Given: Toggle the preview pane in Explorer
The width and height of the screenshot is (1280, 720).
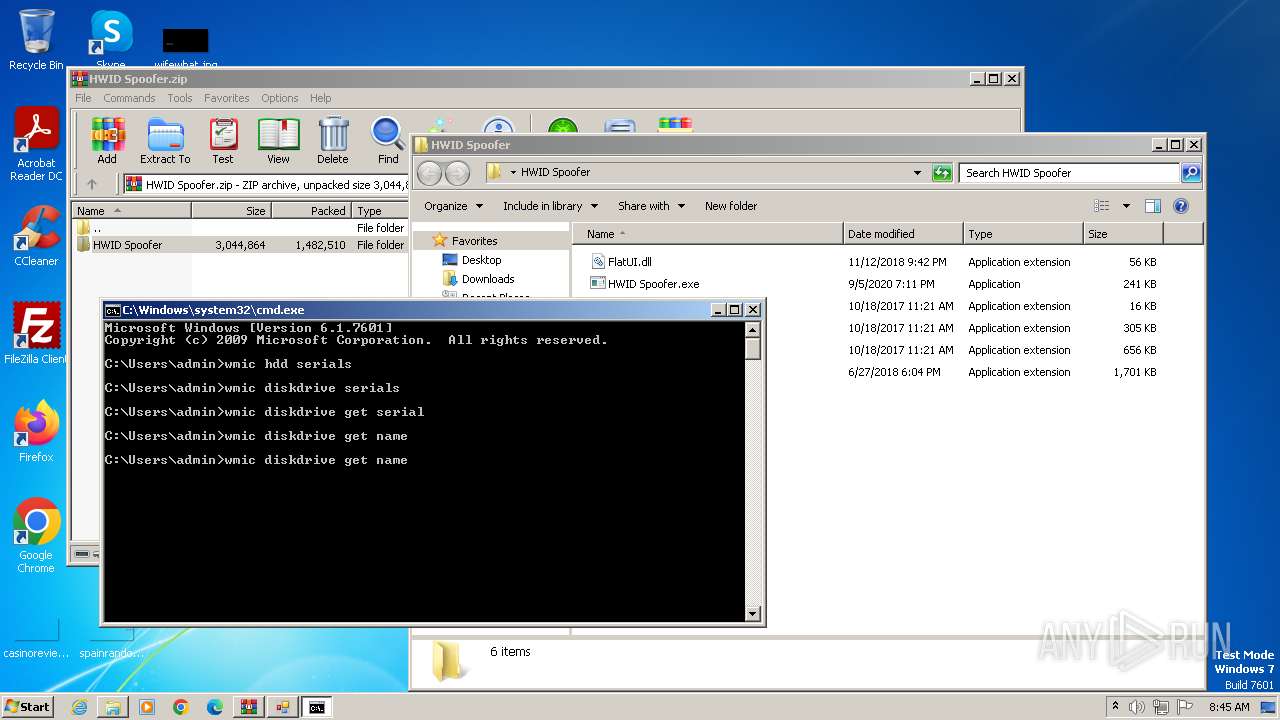Looking at the screenshot, I should 1153,206.
